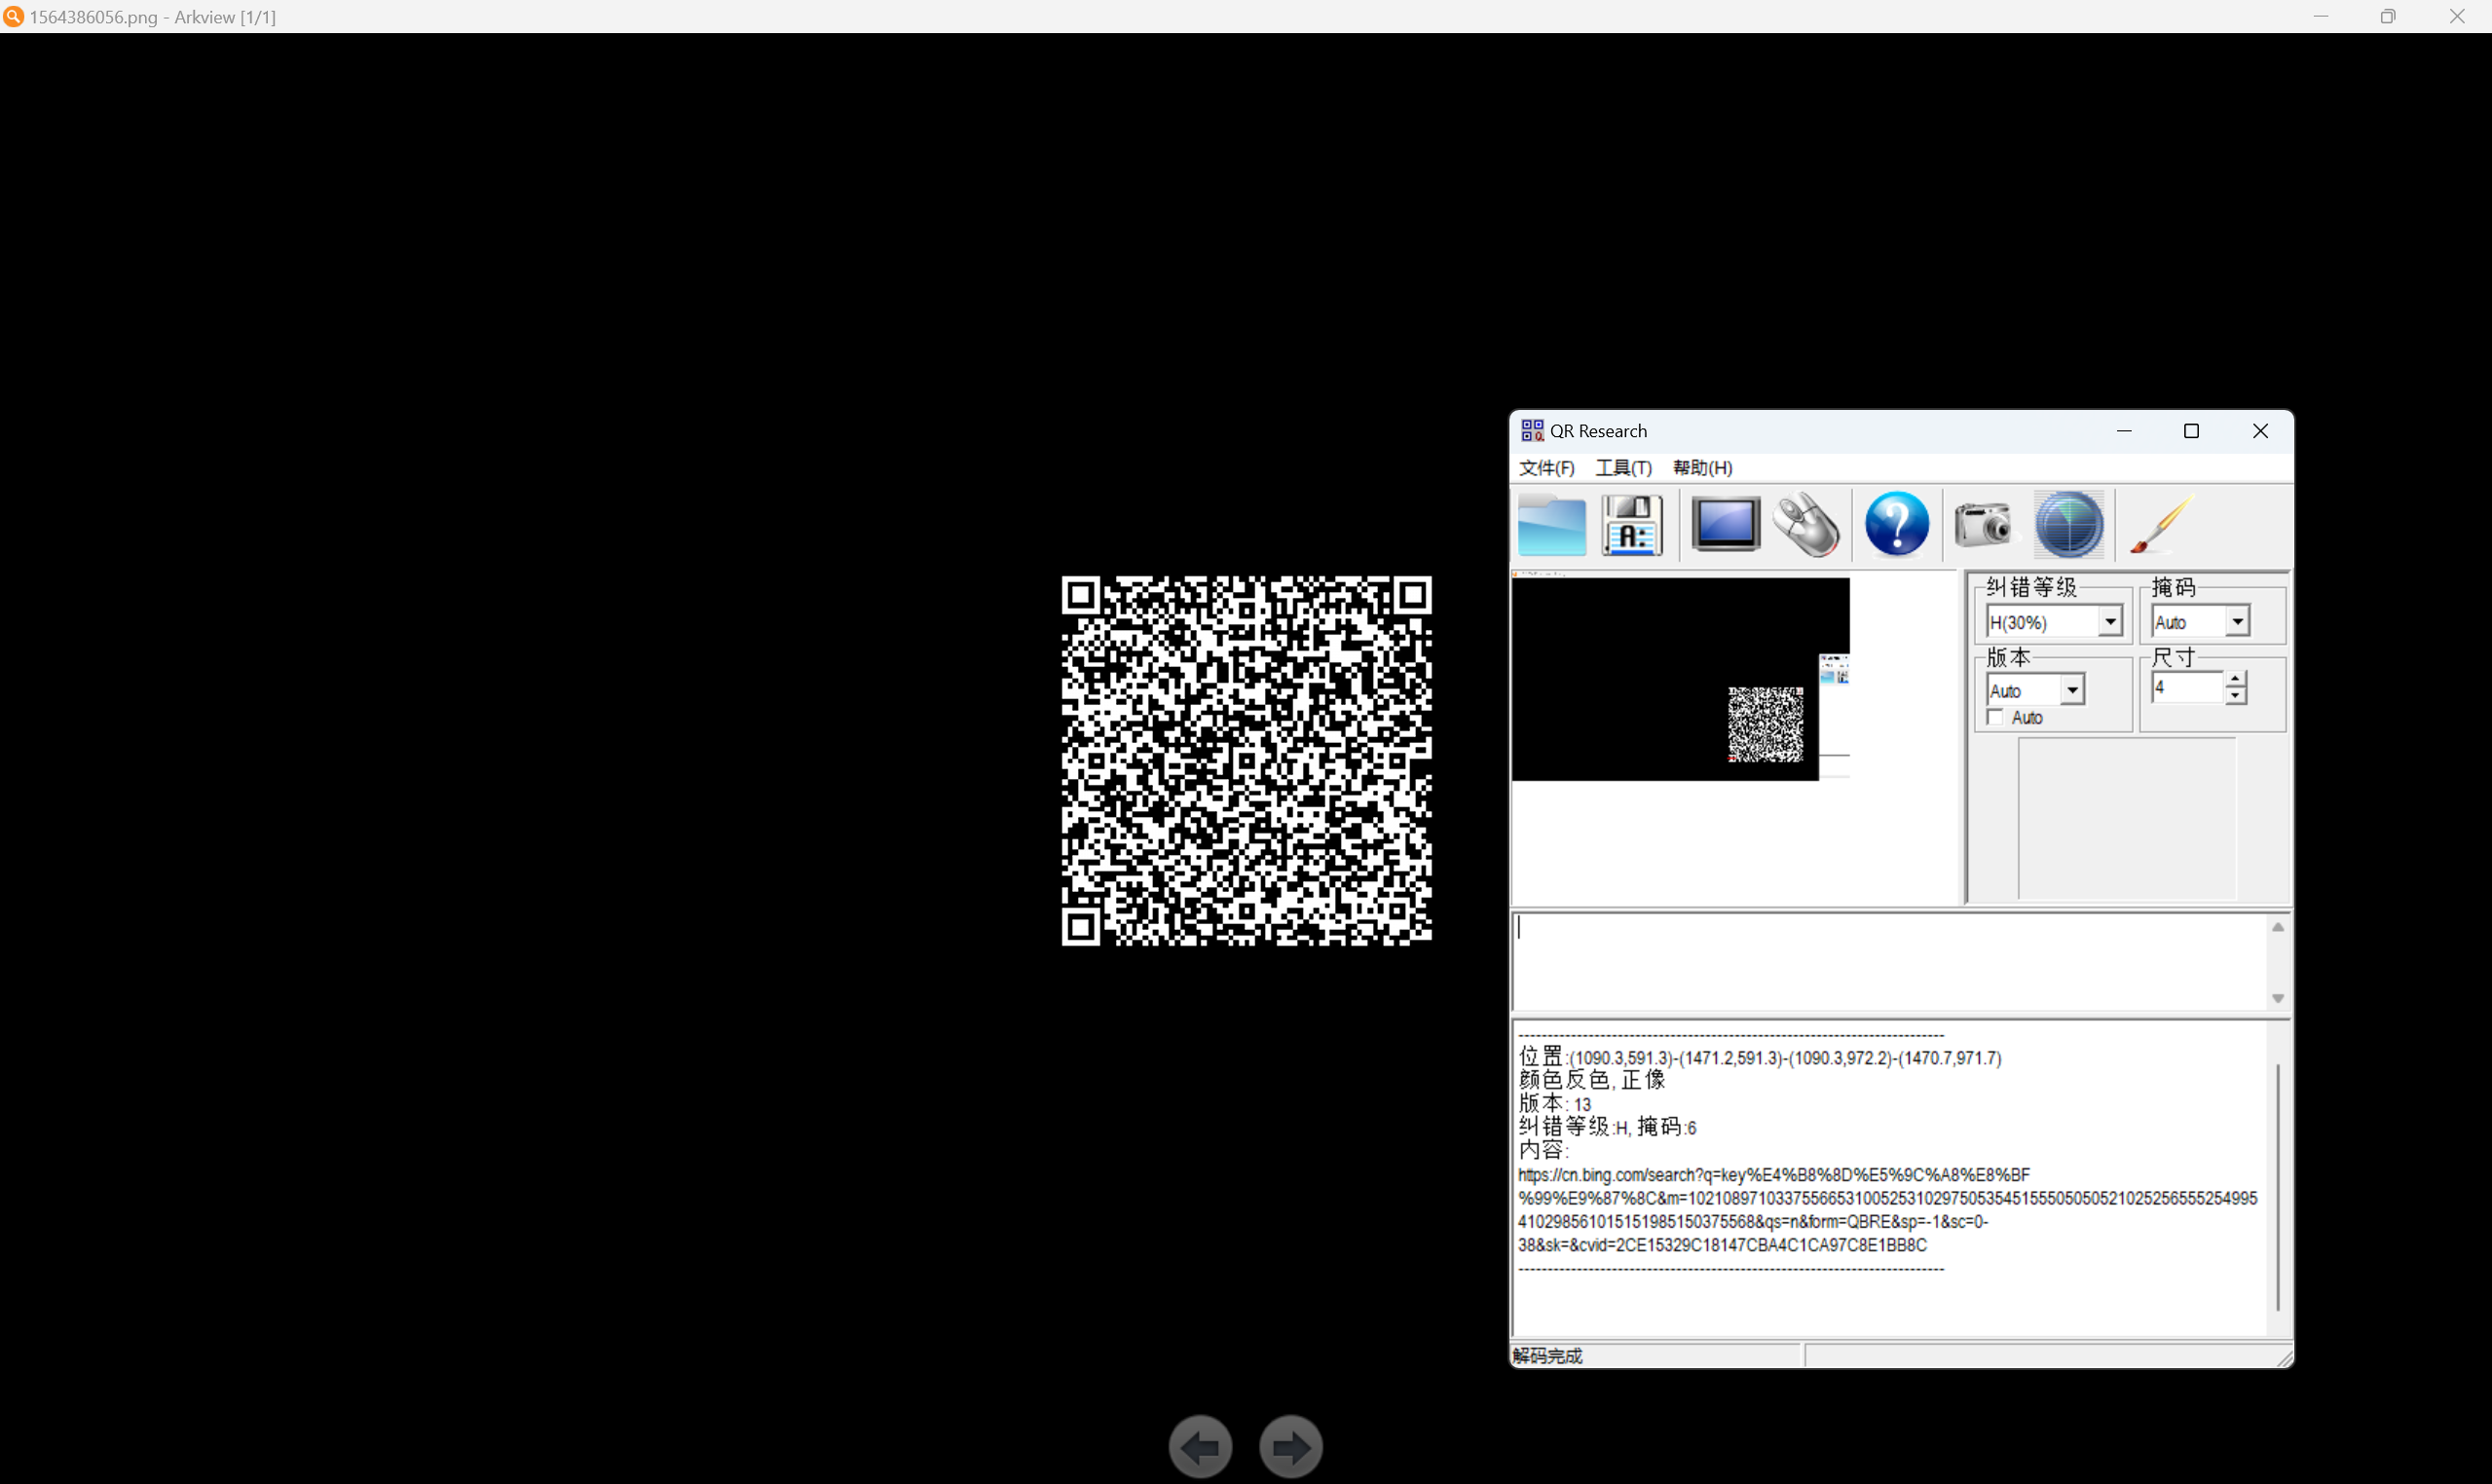Image resolution: width=2492 pixels, height=1484 pixels.
Task: Click the QR code image in Arkview
Action: coord(1246,761)
